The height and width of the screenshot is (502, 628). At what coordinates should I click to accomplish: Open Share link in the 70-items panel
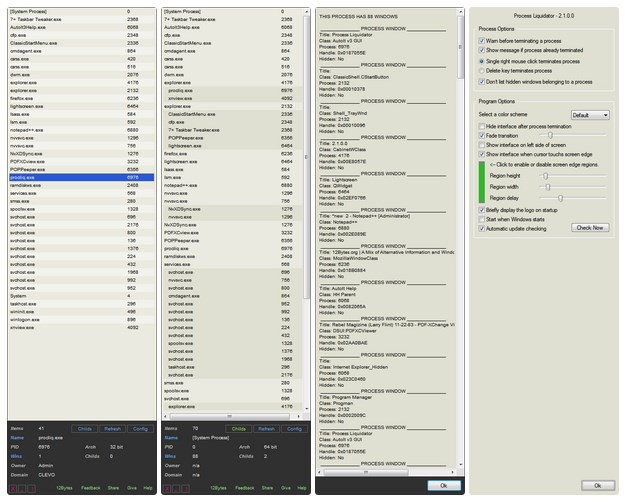pyautogui.click(x=267, y=488)
